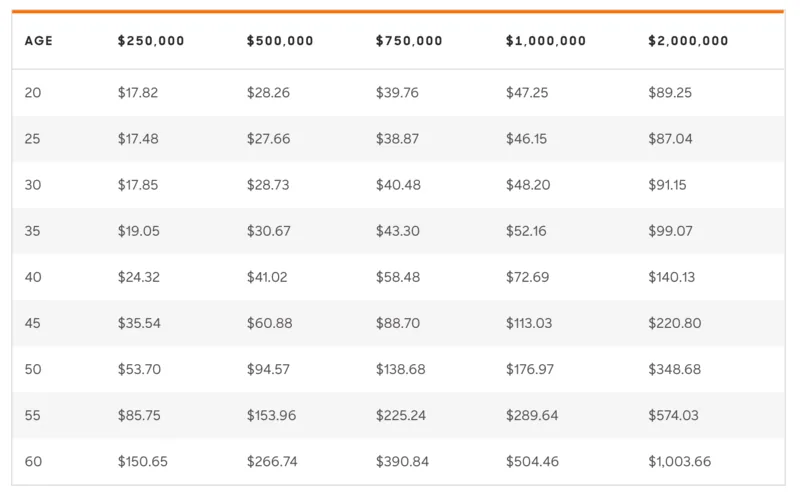The height and width of the screenshot is (499, 800).
Task: Click the $1,003.66 premium cell
Action: coord(679,461)
